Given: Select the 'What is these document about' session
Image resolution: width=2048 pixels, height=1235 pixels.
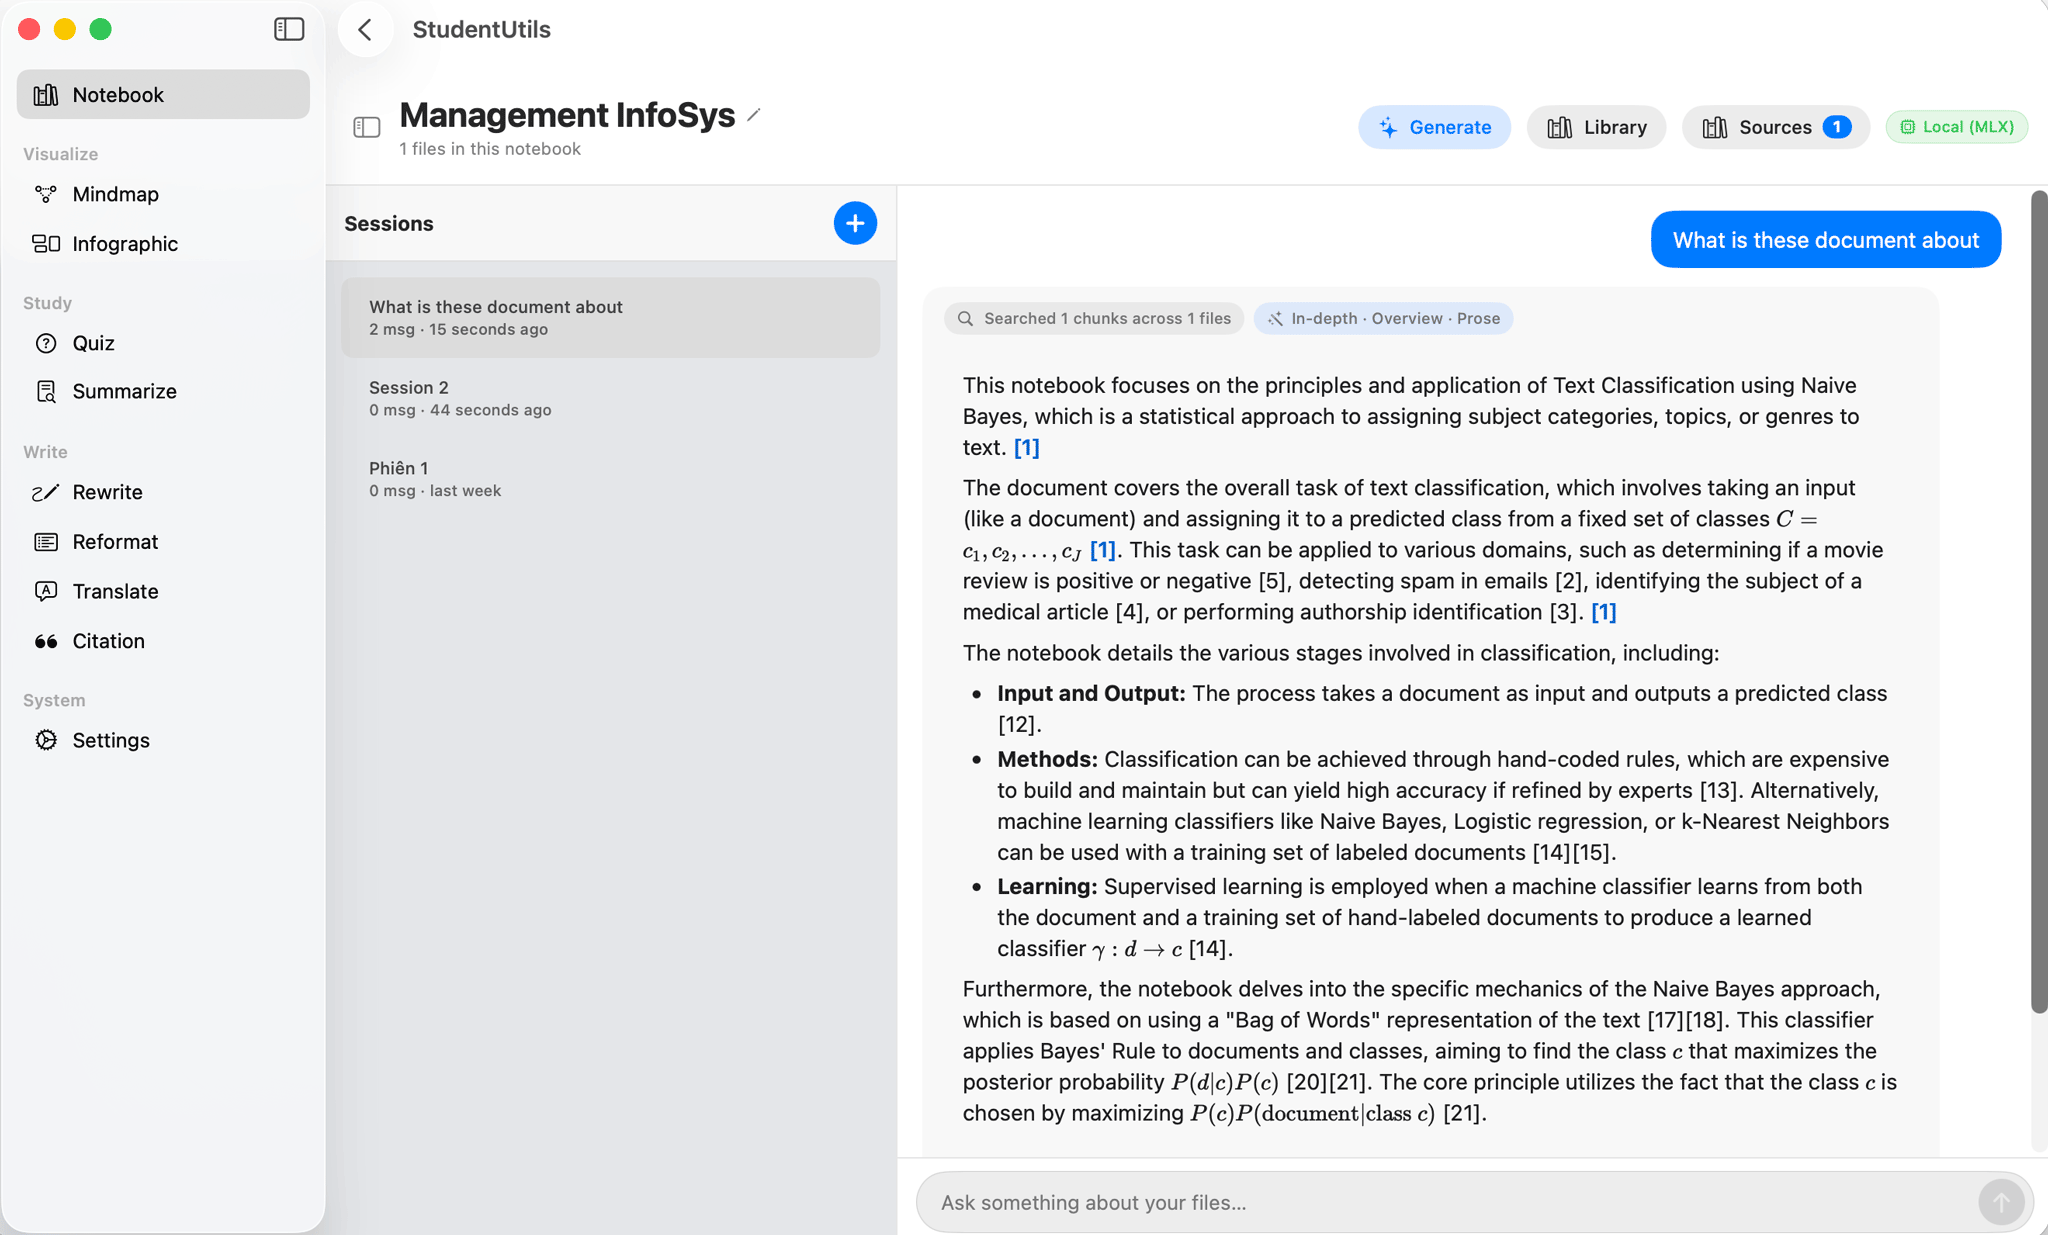Looking at the screenshot, I should click(x=610, y=317).
